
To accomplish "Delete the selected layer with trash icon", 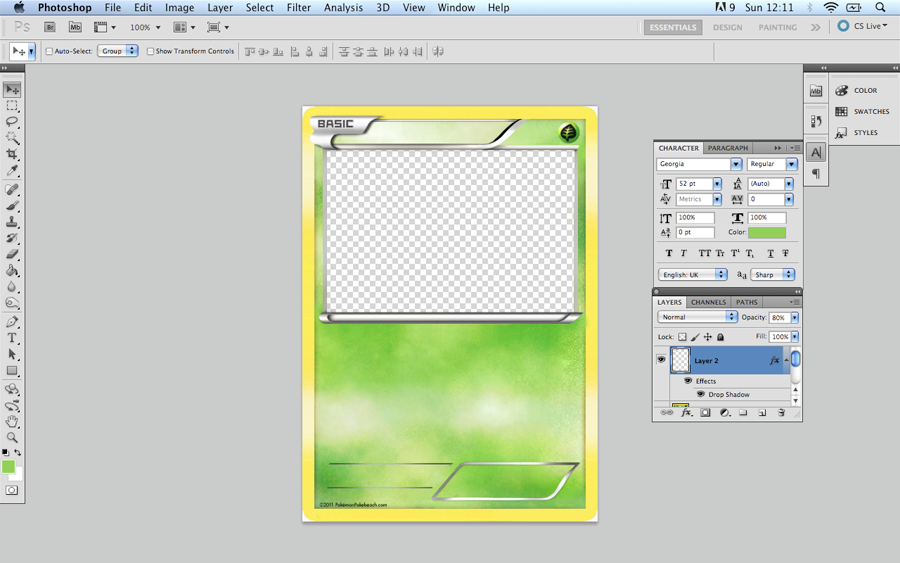I will click(781, 413).
